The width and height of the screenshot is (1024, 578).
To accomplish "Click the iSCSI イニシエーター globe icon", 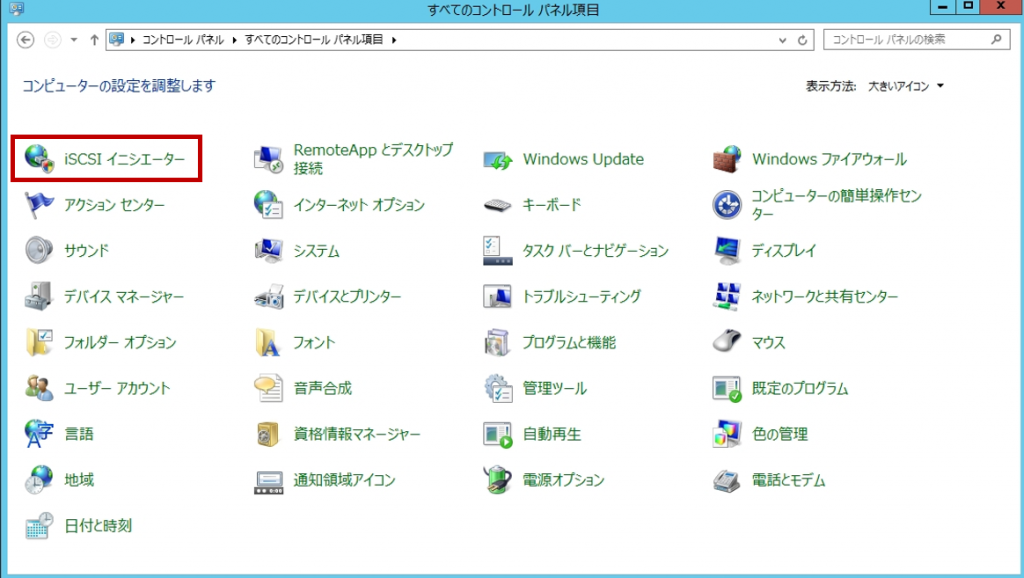I will [39, 159].
